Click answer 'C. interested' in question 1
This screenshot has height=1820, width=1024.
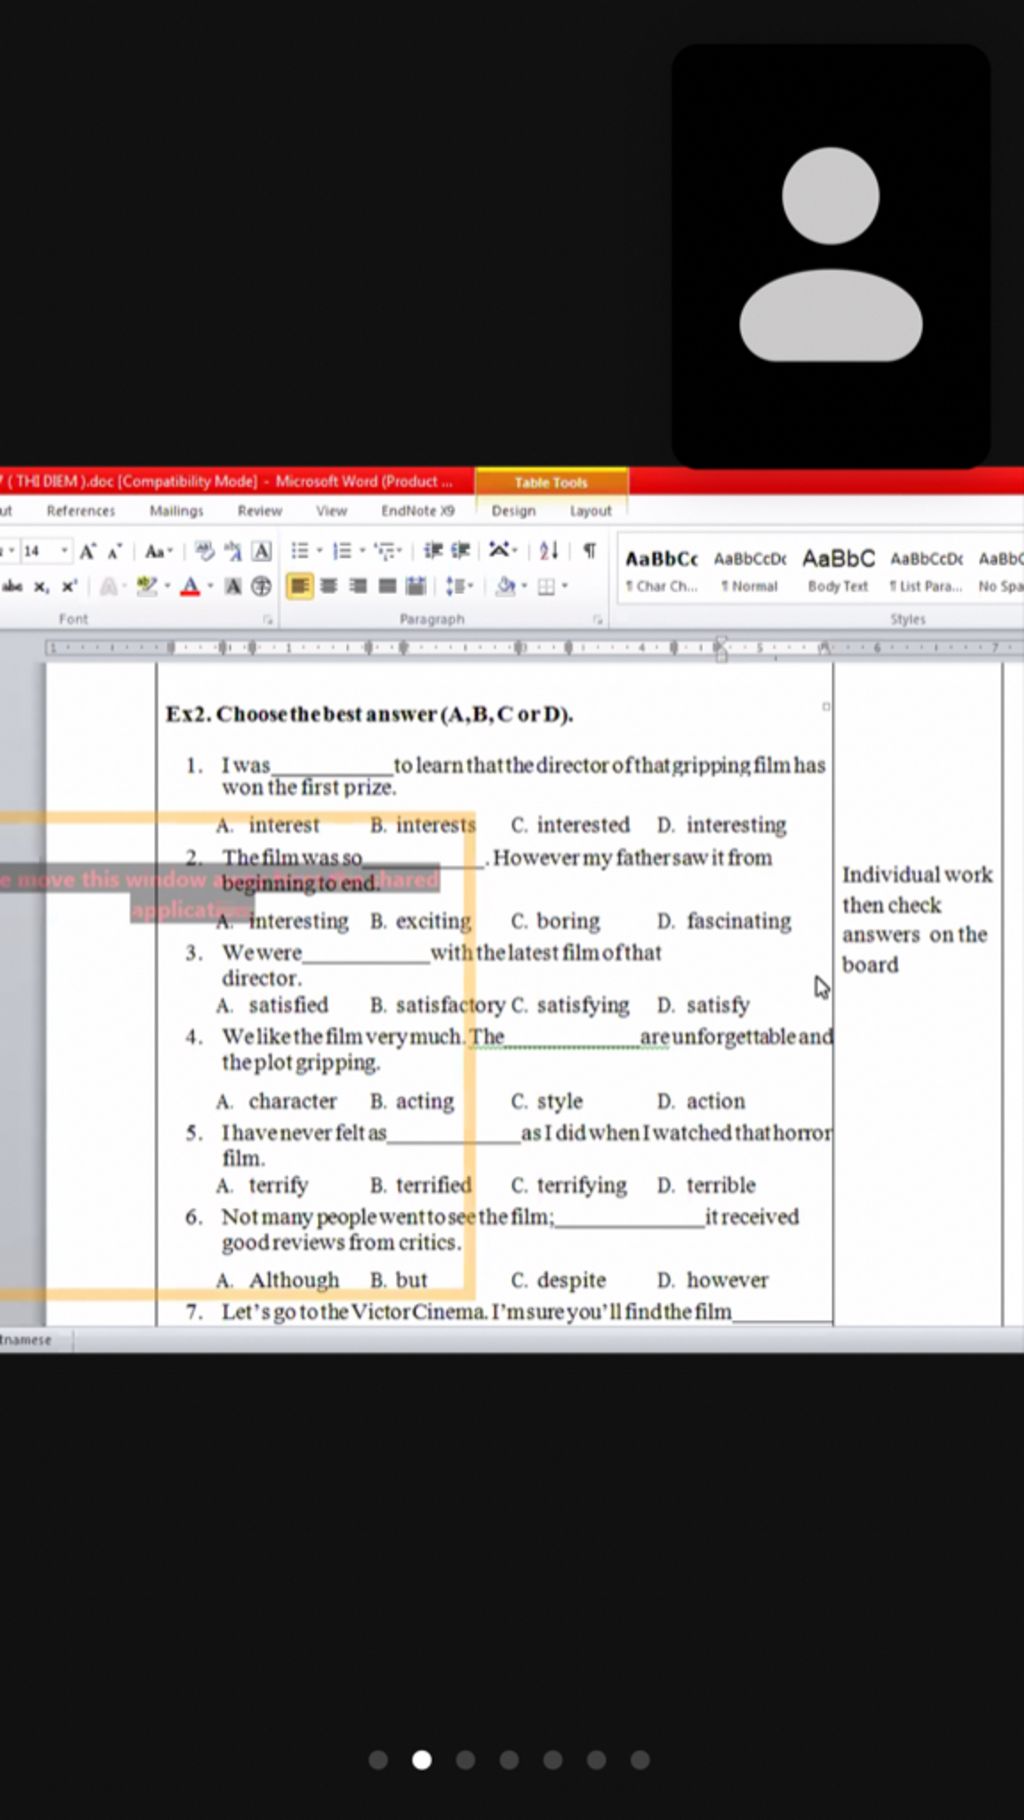tap(570, 825)
